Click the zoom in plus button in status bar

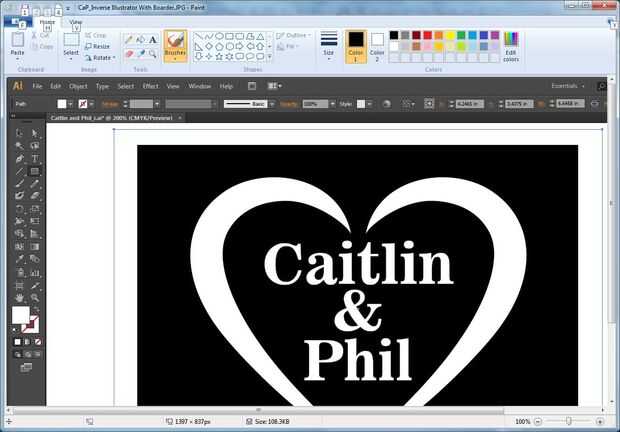tap(600, 422)
